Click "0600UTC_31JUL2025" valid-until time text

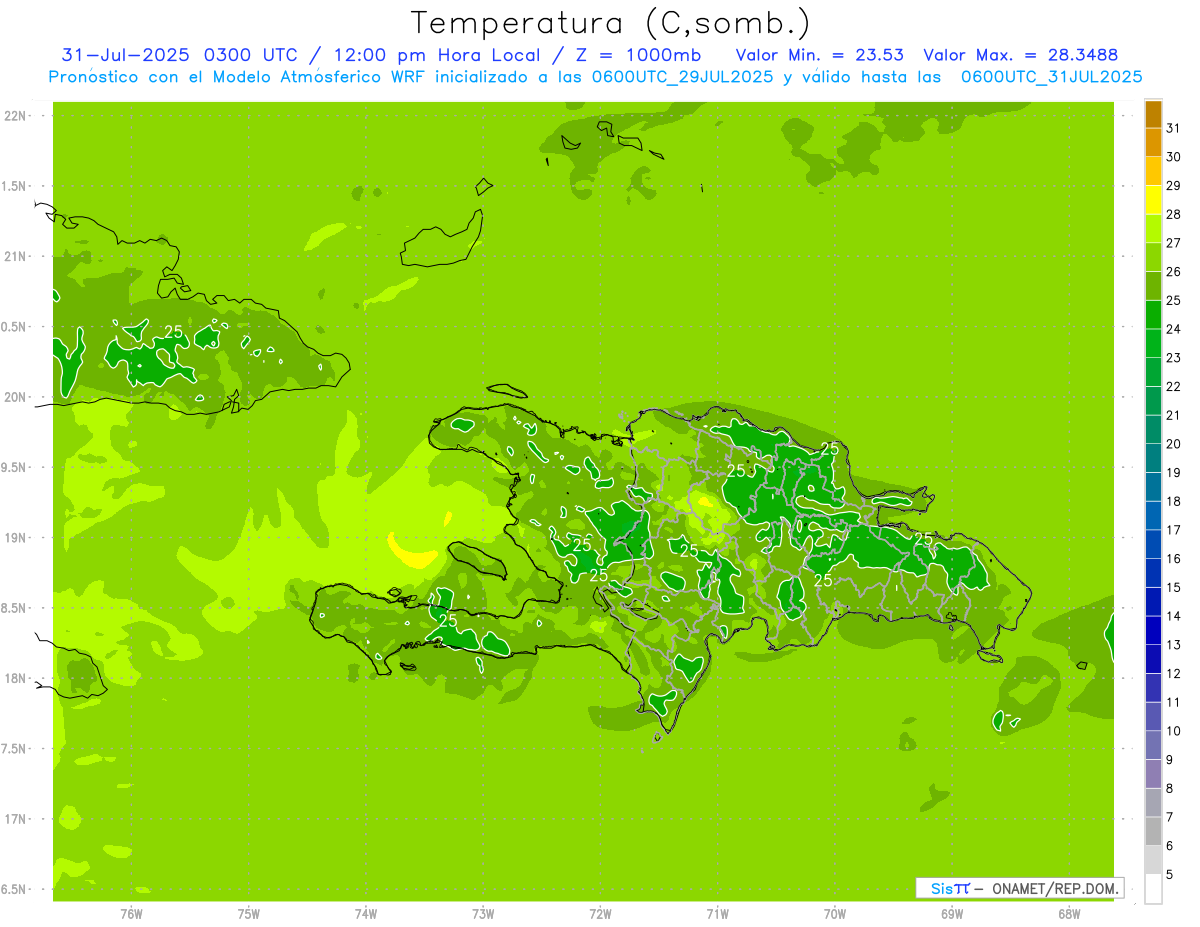(1052, 77)
